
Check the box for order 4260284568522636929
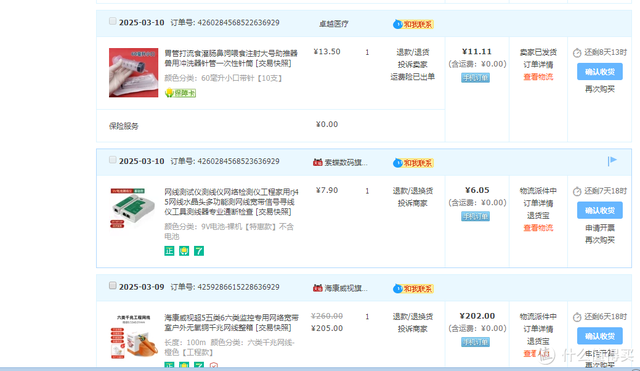(x=113, y=21)
